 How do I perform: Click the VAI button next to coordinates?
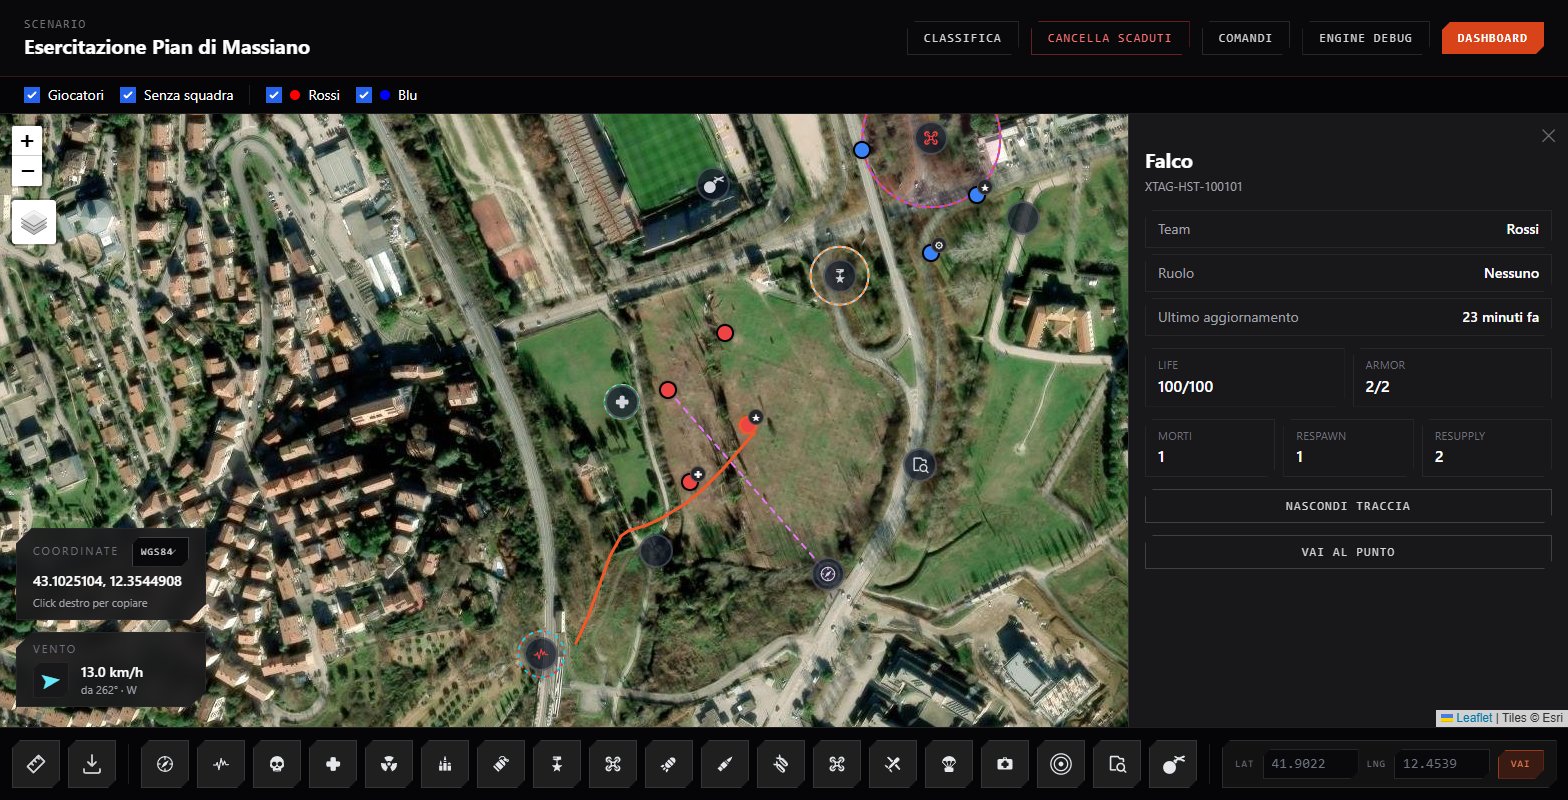1520,764
